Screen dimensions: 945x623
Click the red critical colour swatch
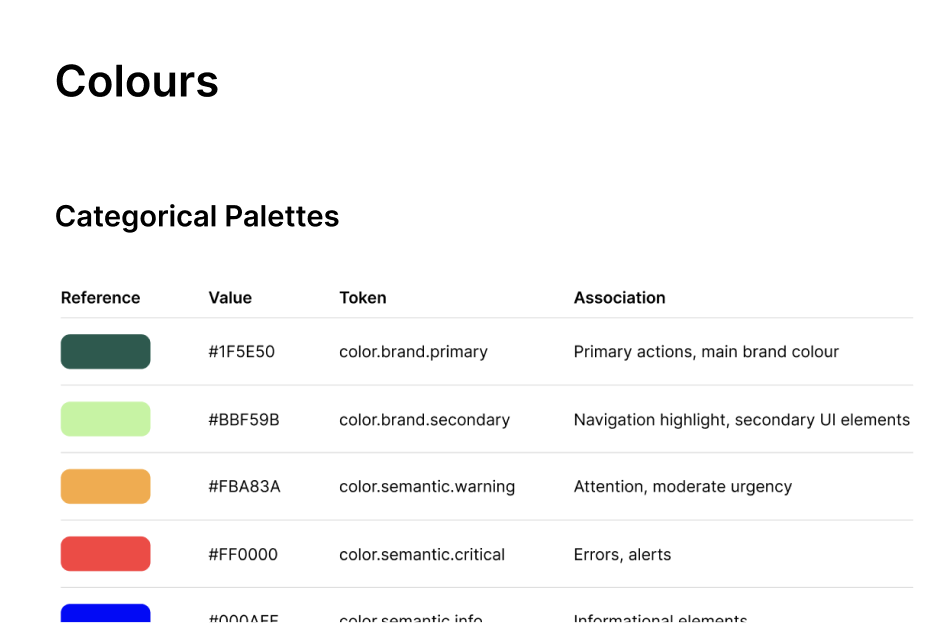[105, 554]
